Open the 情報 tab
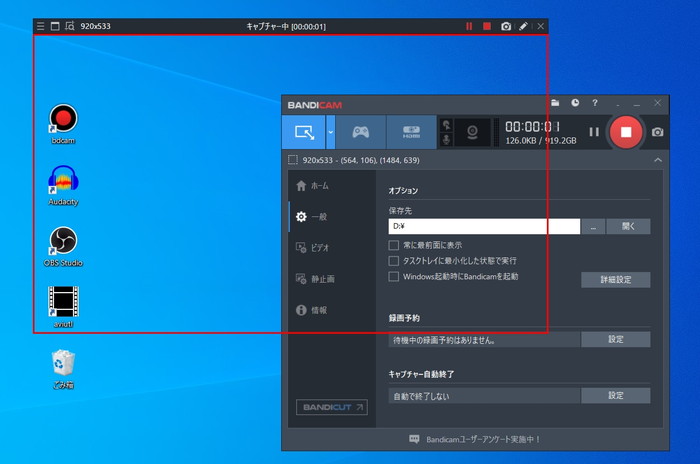 coord(333,310)
